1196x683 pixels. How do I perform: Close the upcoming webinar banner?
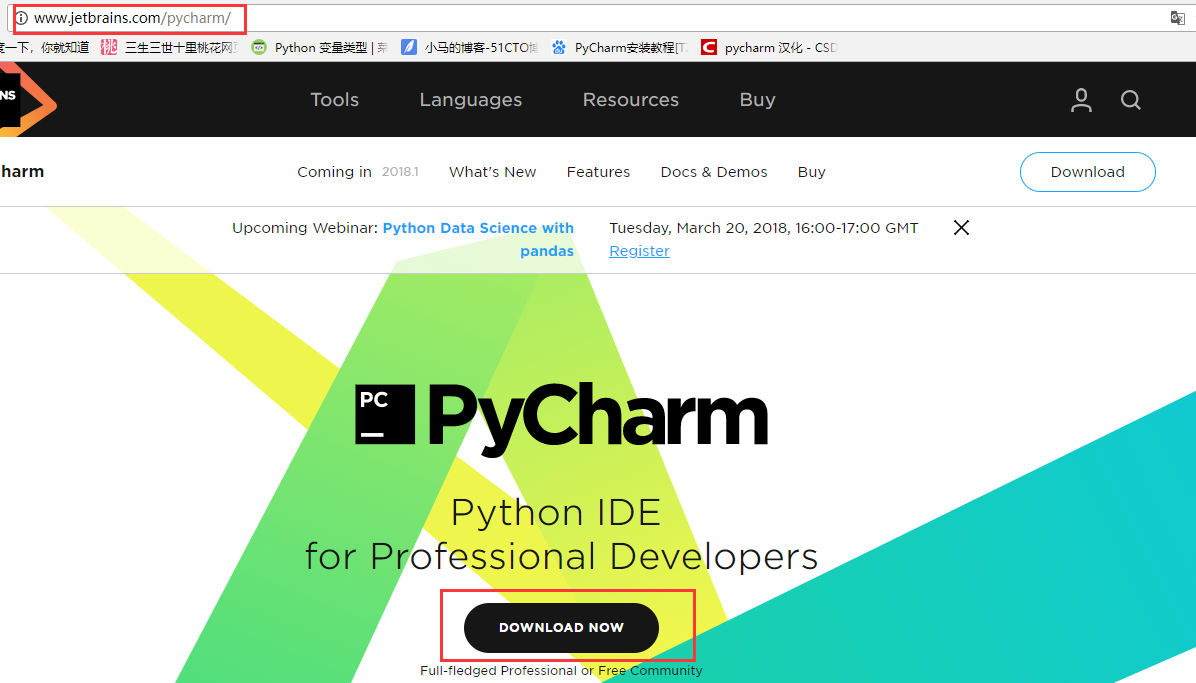coord(961,227)
